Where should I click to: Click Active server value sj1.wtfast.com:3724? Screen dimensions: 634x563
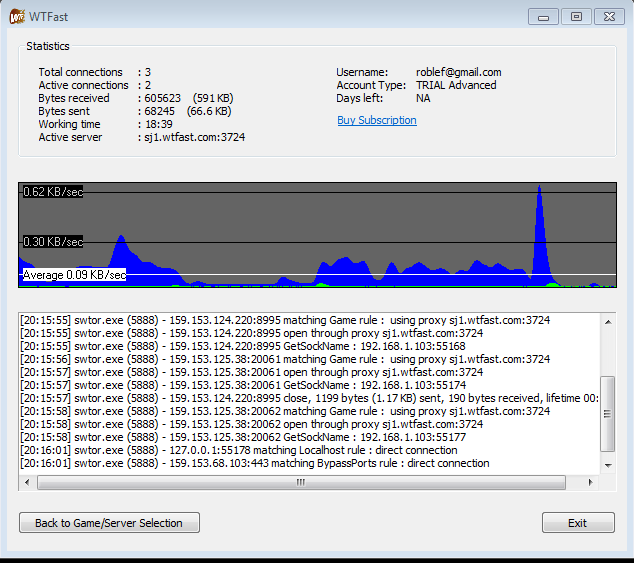pyautogui.click(x=194, y=137)
